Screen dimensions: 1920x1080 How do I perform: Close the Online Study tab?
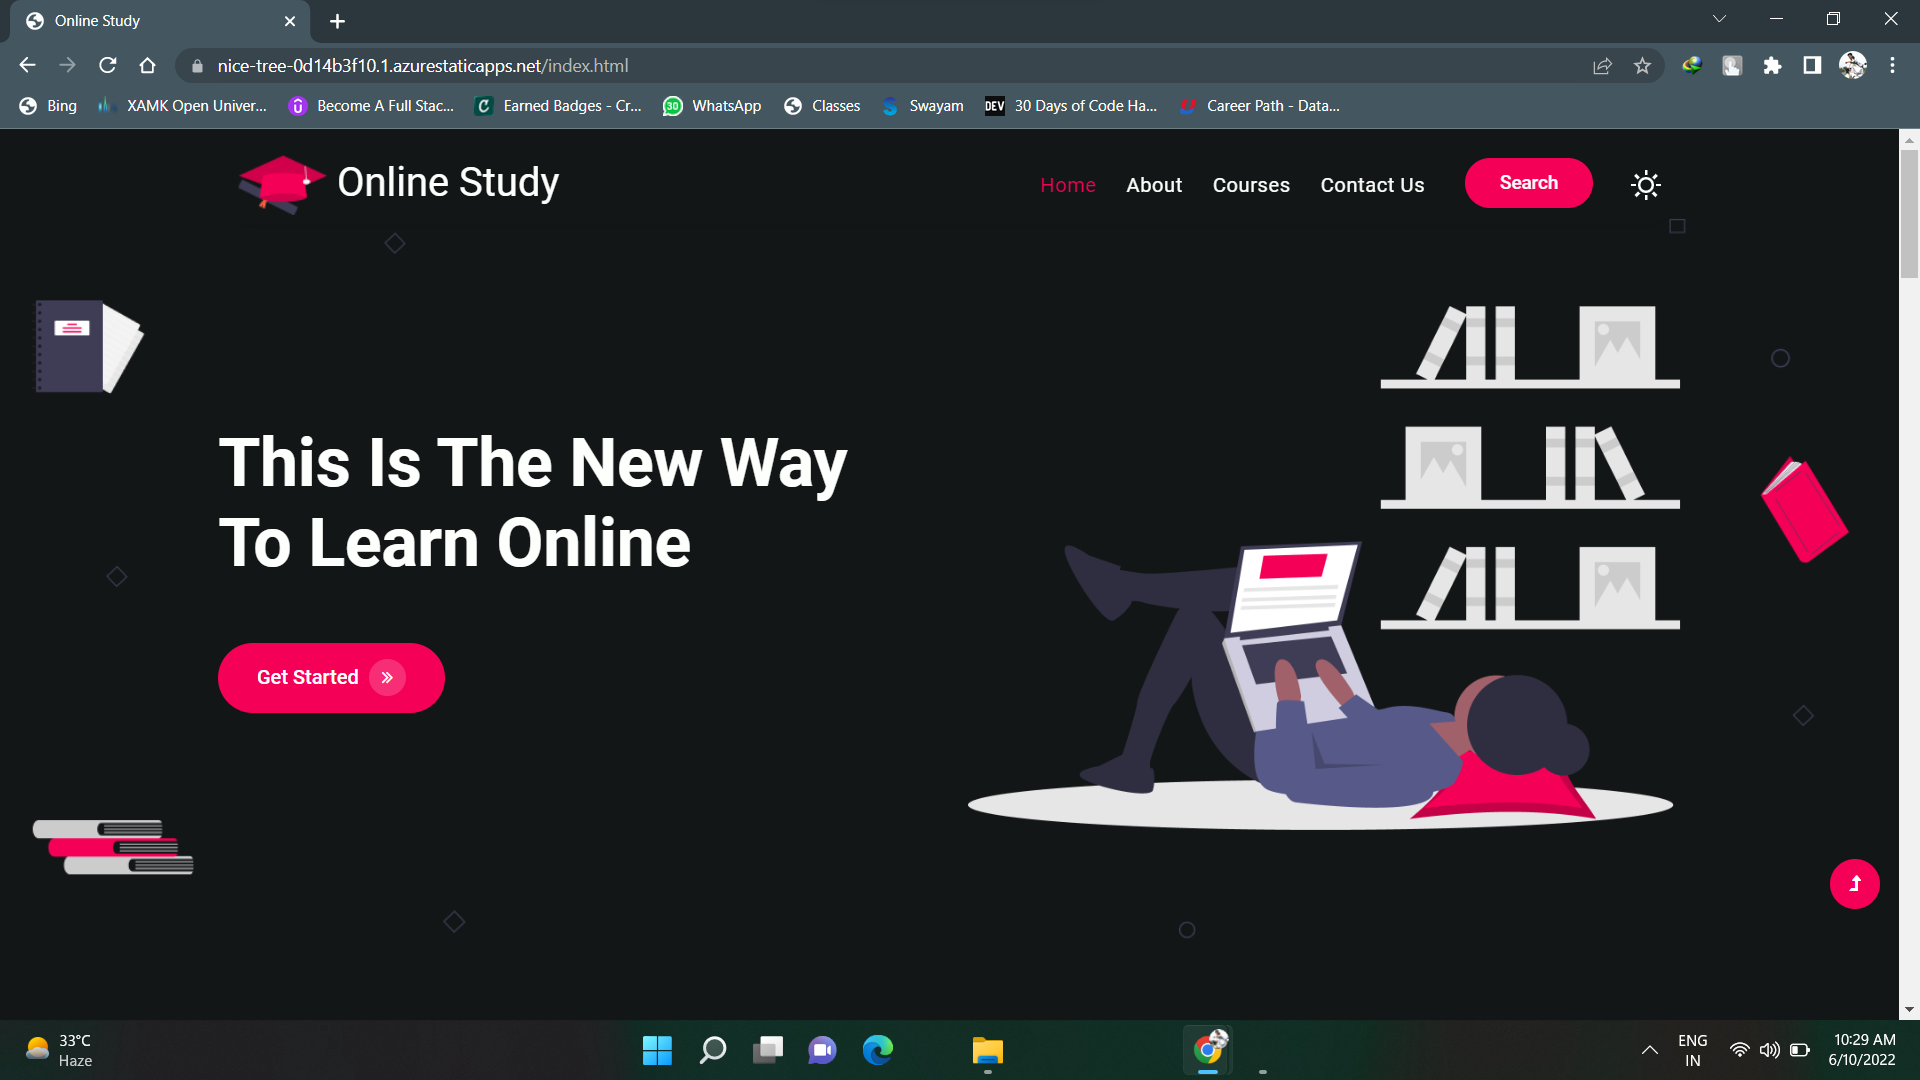pos(290,21)
